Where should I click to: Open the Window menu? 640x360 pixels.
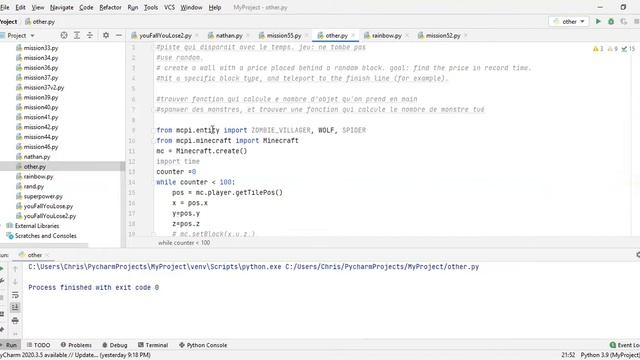[x=191, y=7]
